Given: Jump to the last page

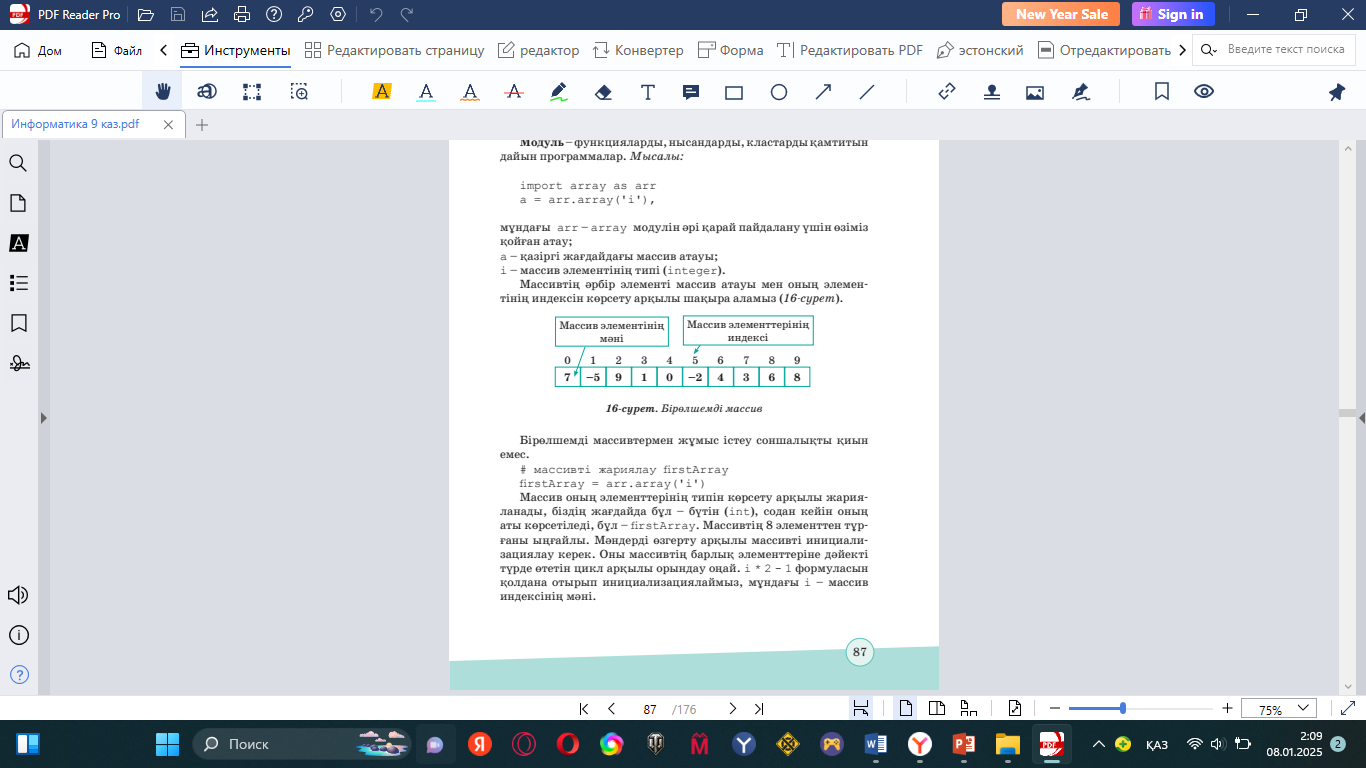Looking at the screenshot, I should pos(759,709).
